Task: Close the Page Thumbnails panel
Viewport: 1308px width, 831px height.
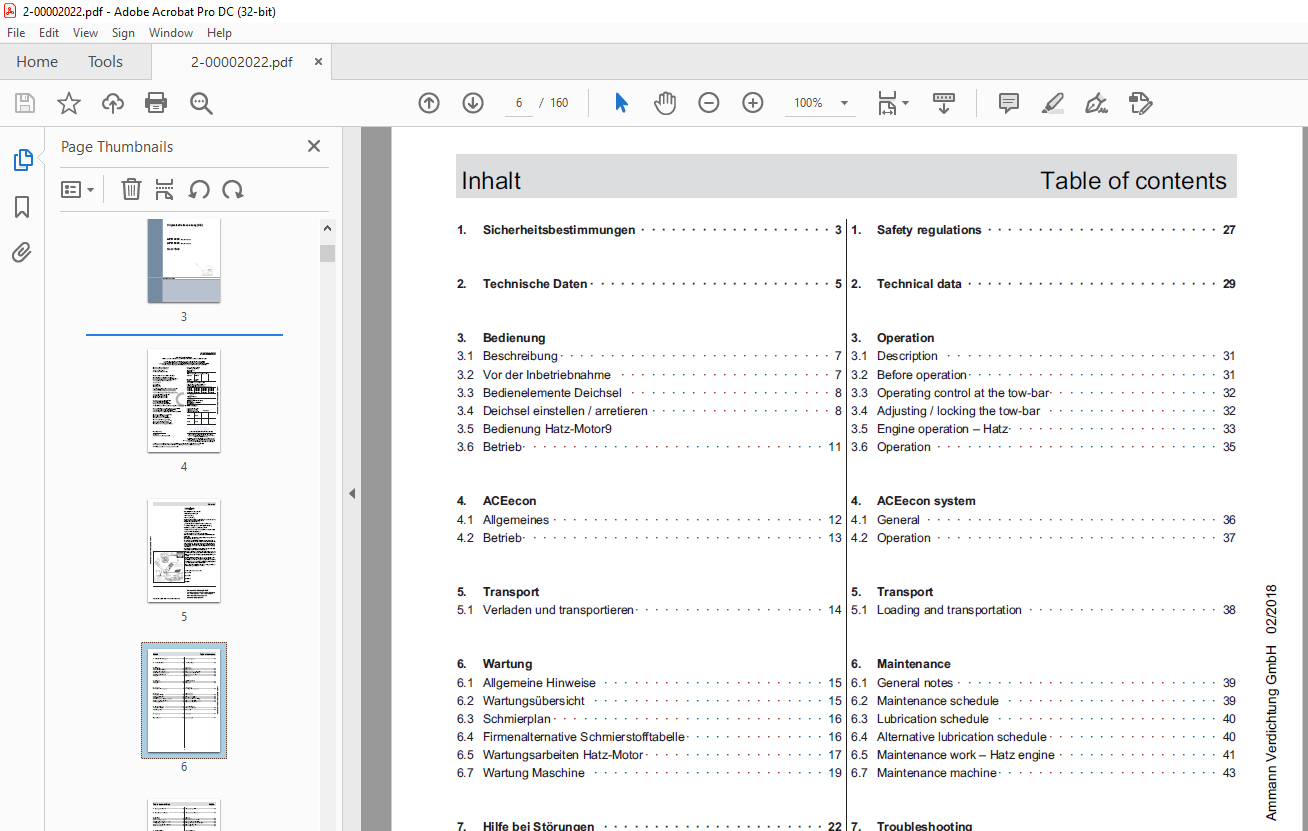Action: tap(314, 146)
